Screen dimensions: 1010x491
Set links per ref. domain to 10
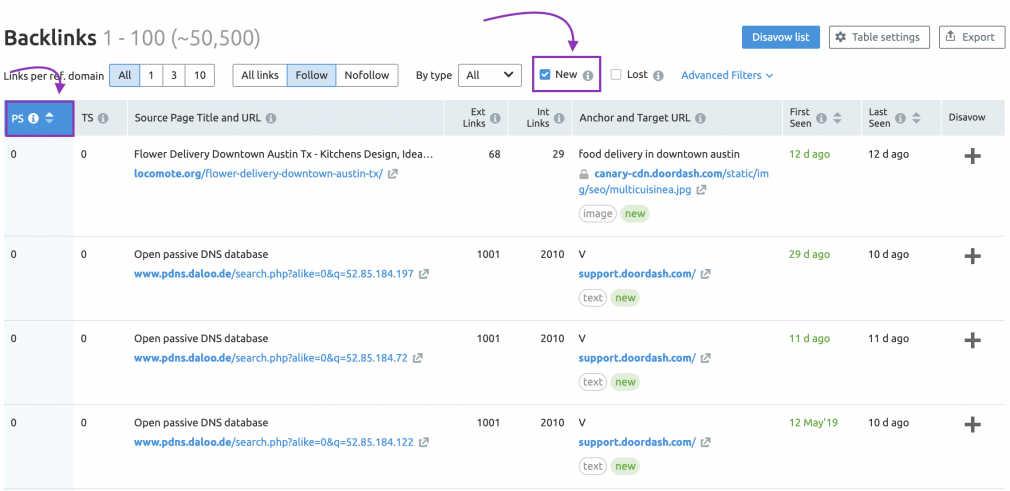(200, 75)
